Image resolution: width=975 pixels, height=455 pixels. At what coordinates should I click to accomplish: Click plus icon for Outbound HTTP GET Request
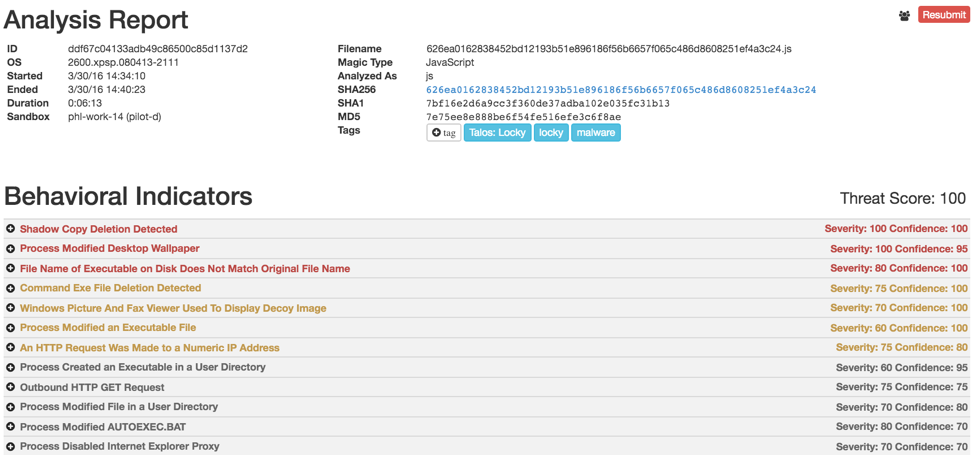[x=11, y=387]
